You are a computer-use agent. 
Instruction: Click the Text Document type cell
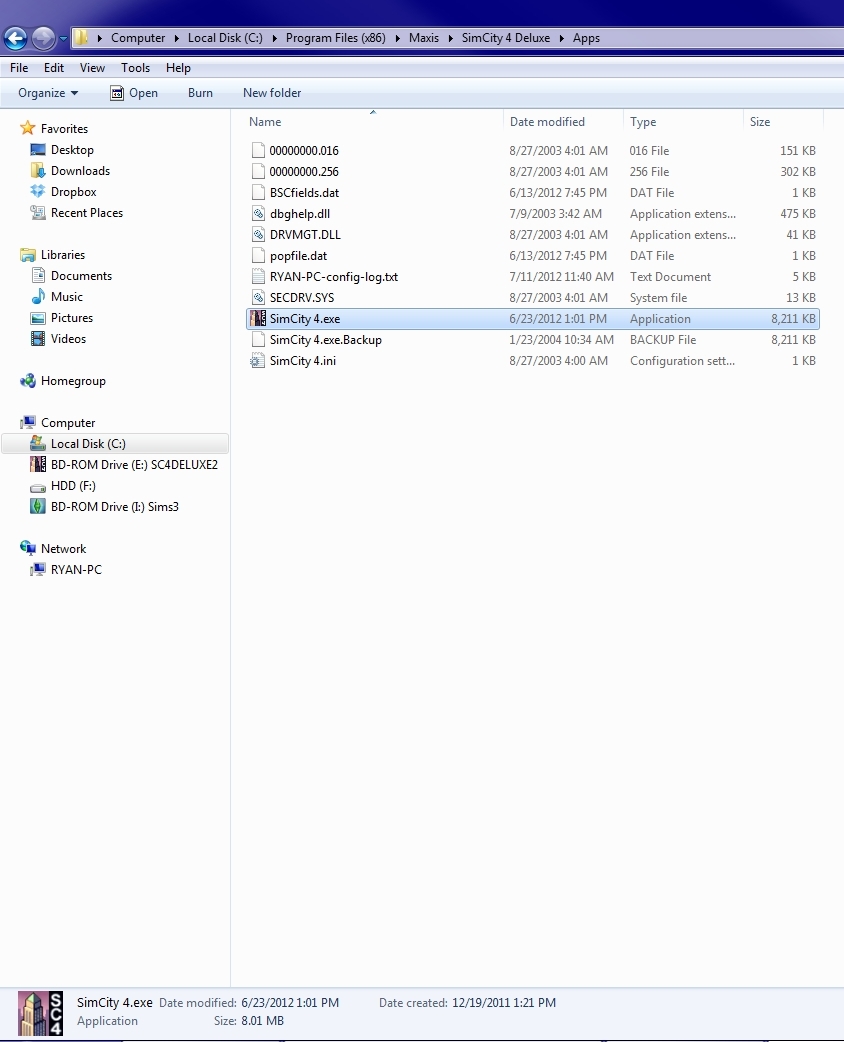(x=670, y=276)
